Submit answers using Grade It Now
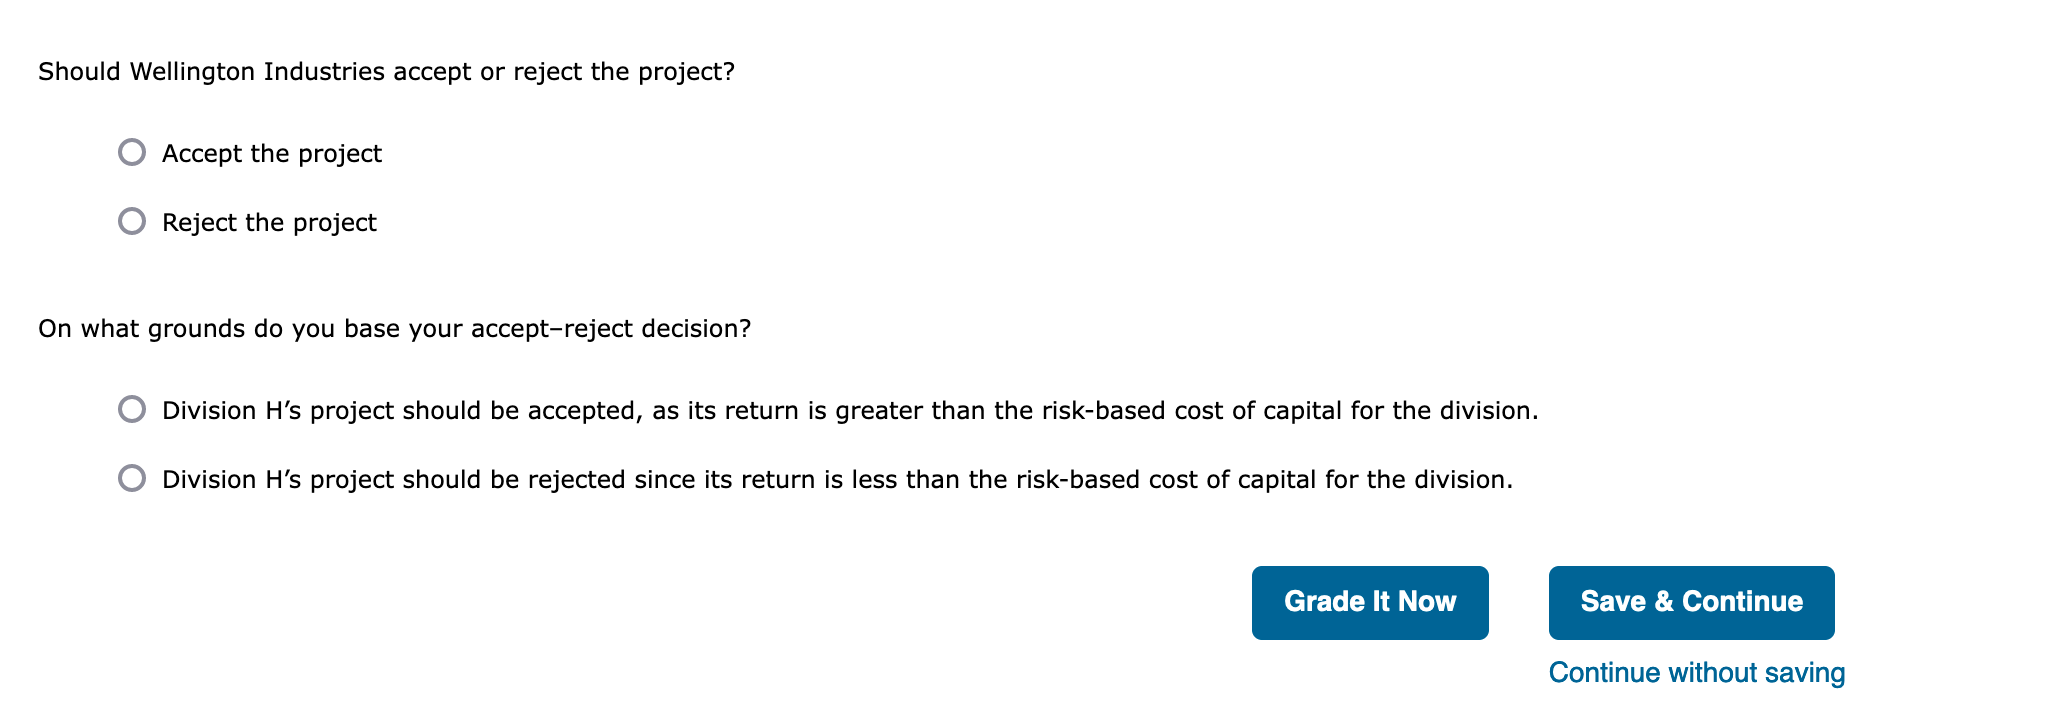This screenshot has height=712, width=2048. [x=1370, y=601]
